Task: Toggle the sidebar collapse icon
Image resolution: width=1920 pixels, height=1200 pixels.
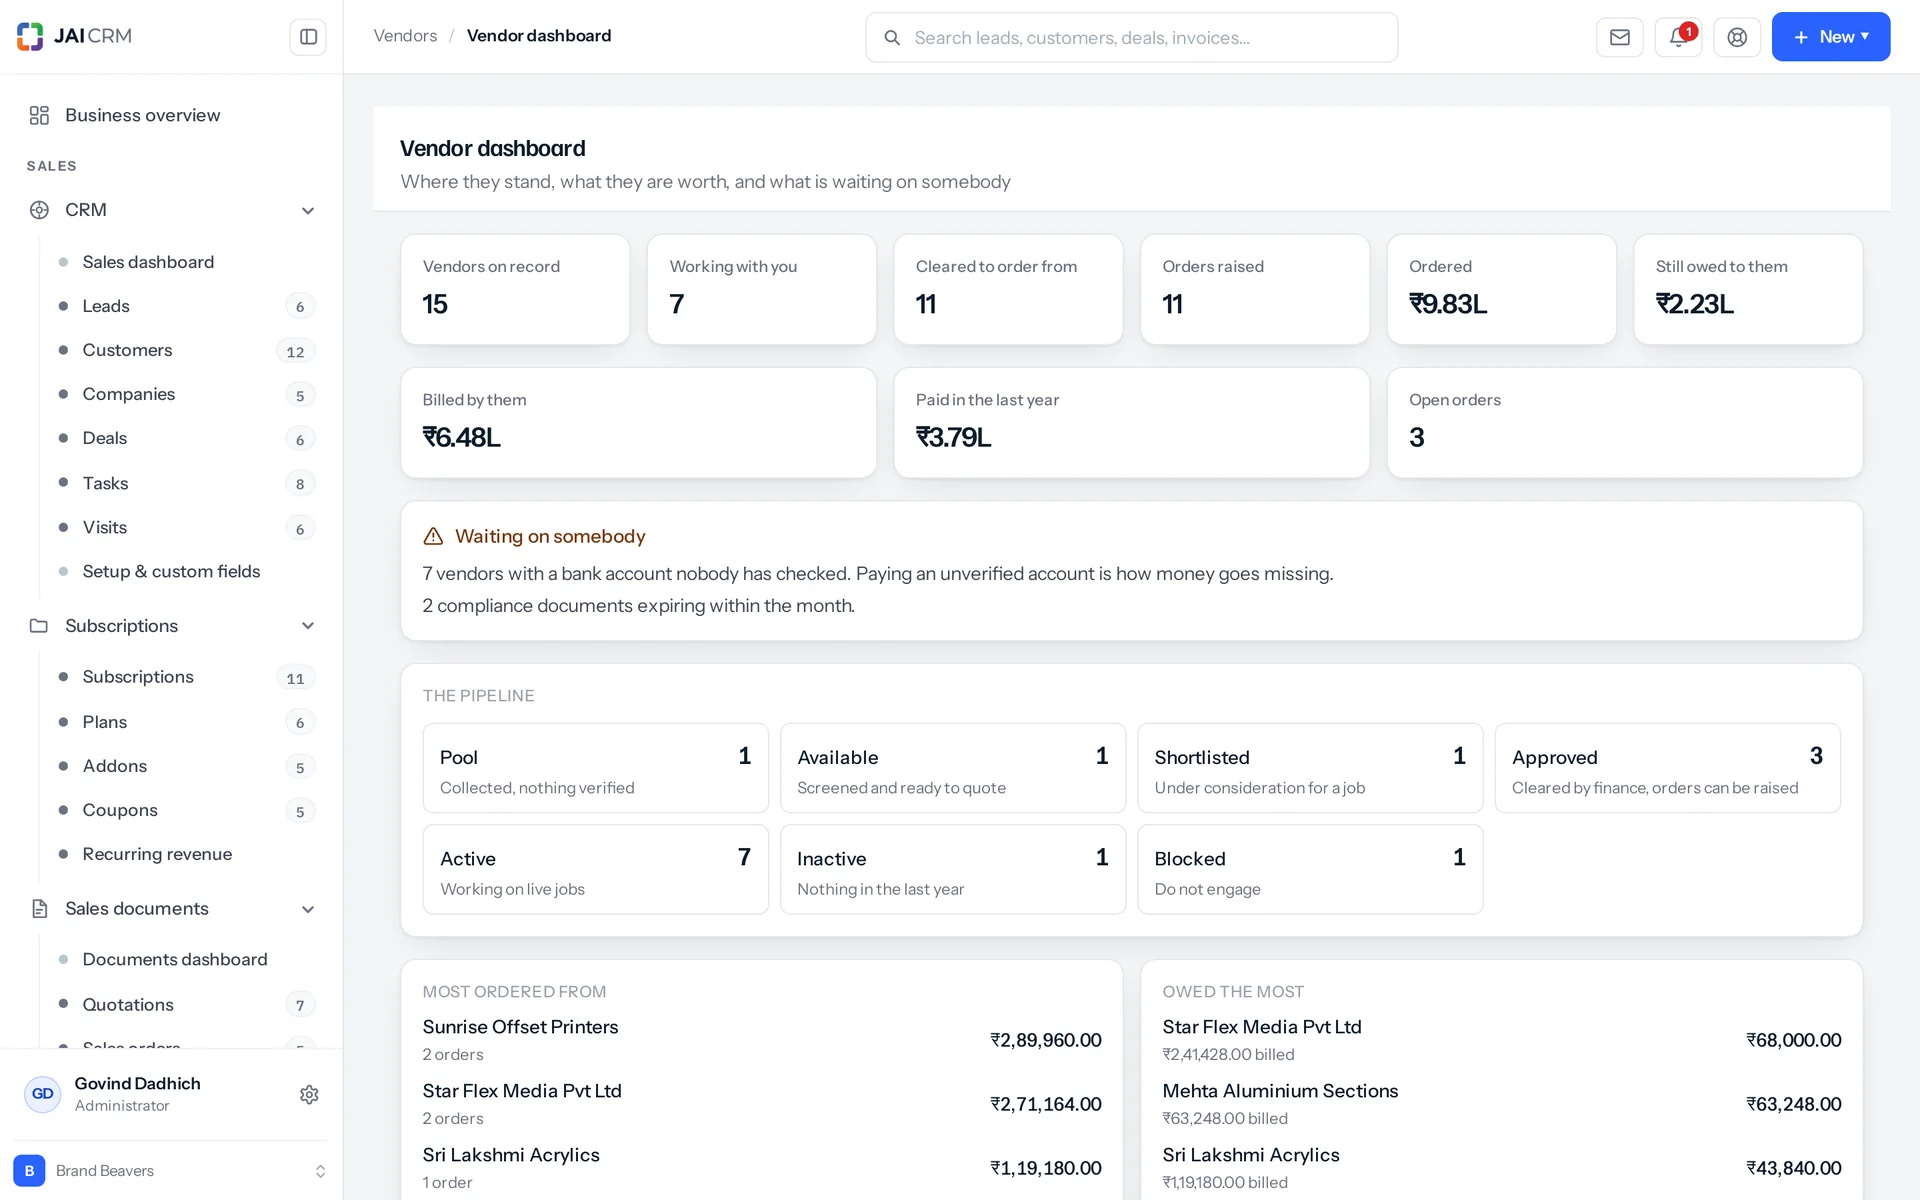Action: pyautogui.click(x=308, y=37)
